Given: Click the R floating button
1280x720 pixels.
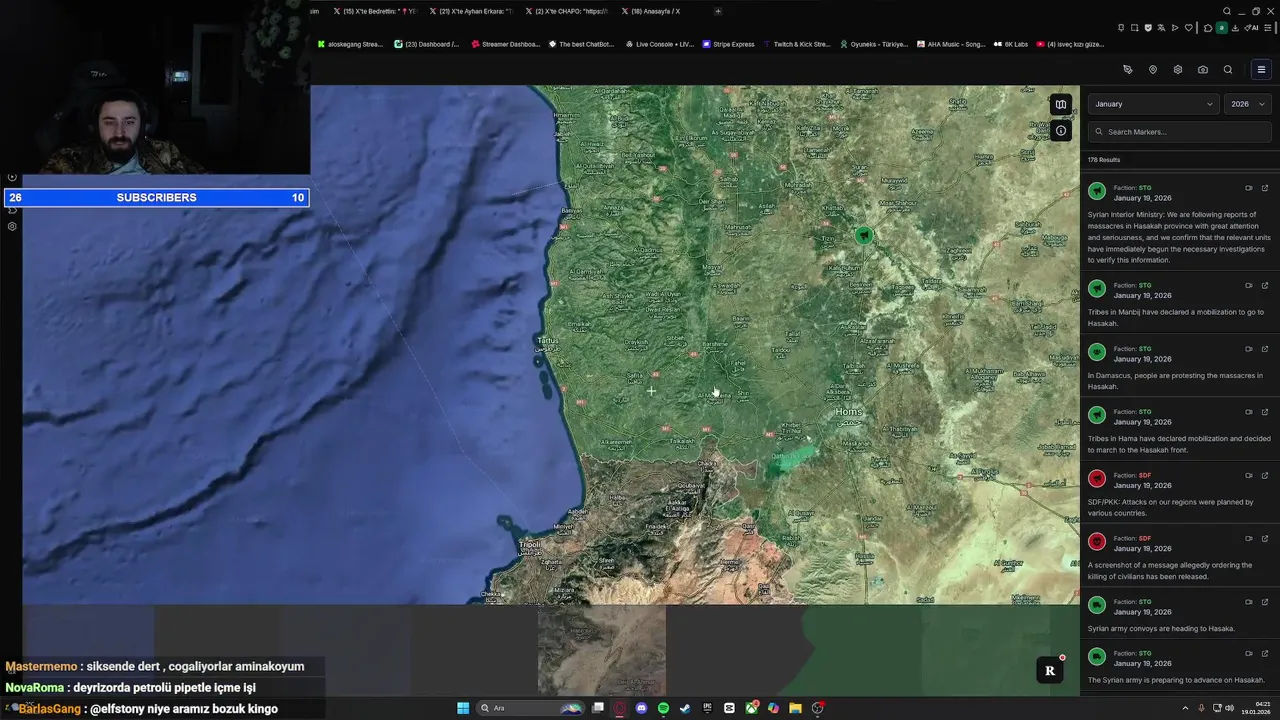Looking at the screenshot, I should pos(1050,671).
